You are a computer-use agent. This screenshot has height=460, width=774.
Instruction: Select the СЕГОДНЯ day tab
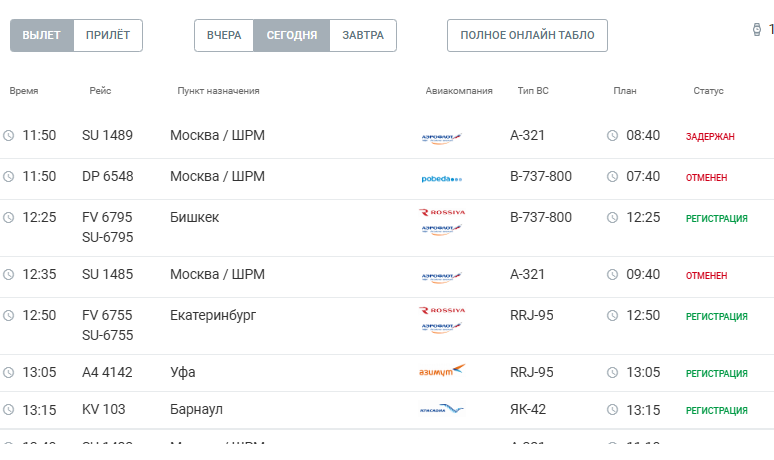(292, 35)
